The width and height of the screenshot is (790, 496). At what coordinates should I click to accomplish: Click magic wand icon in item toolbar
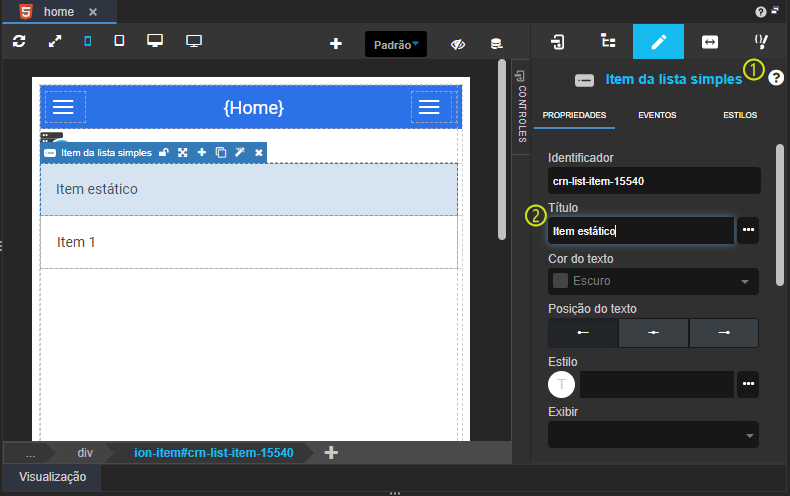(x=240, y=152)
